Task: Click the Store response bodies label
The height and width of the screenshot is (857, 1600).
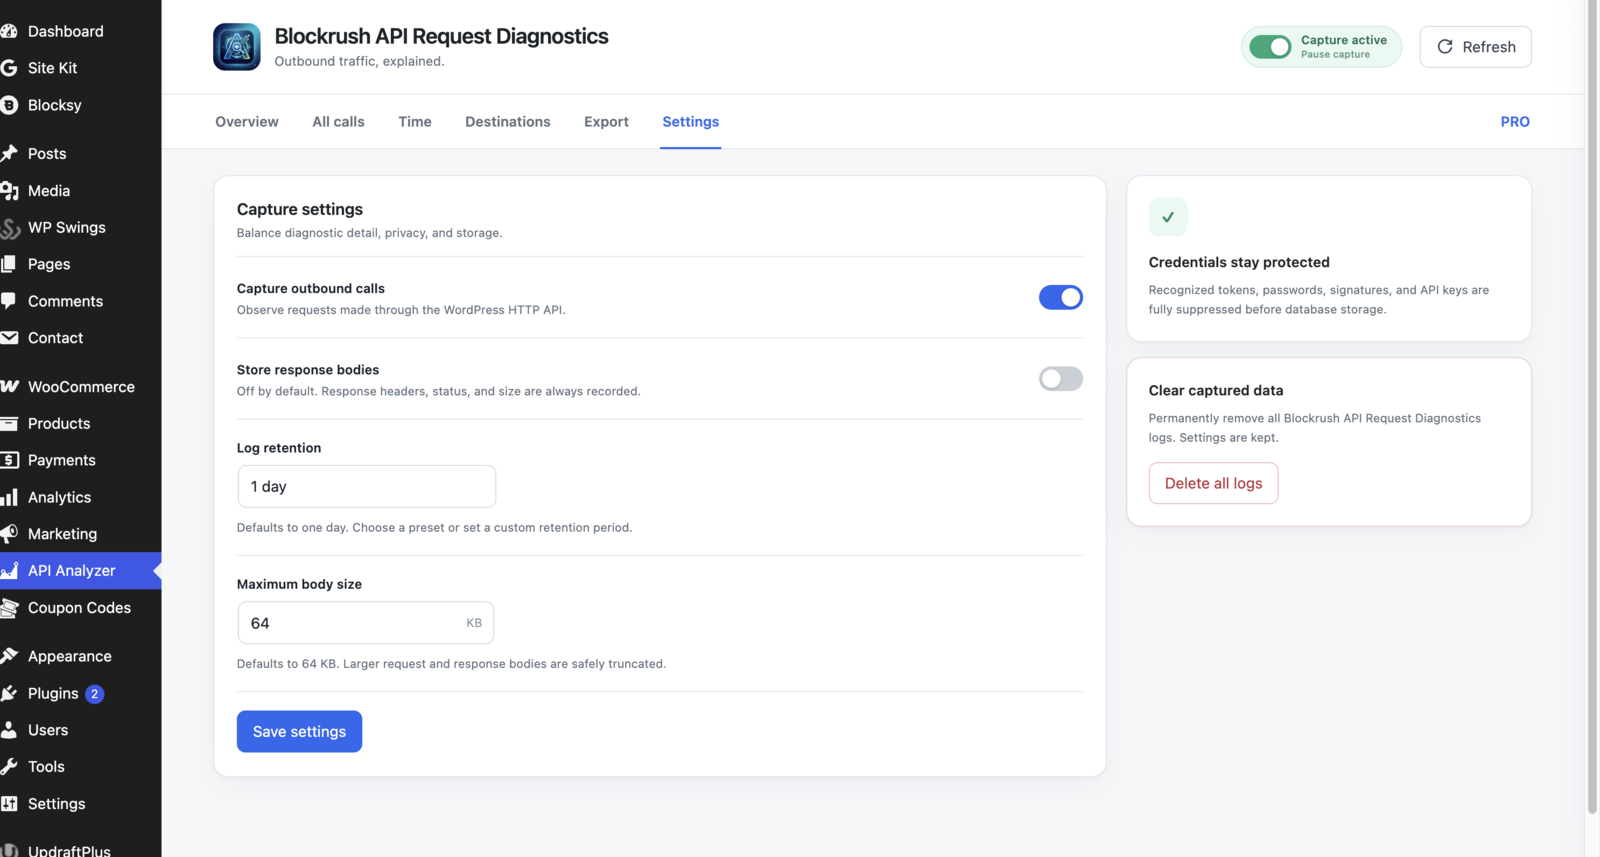Action: pyautogui.click(x=308, y=370)
